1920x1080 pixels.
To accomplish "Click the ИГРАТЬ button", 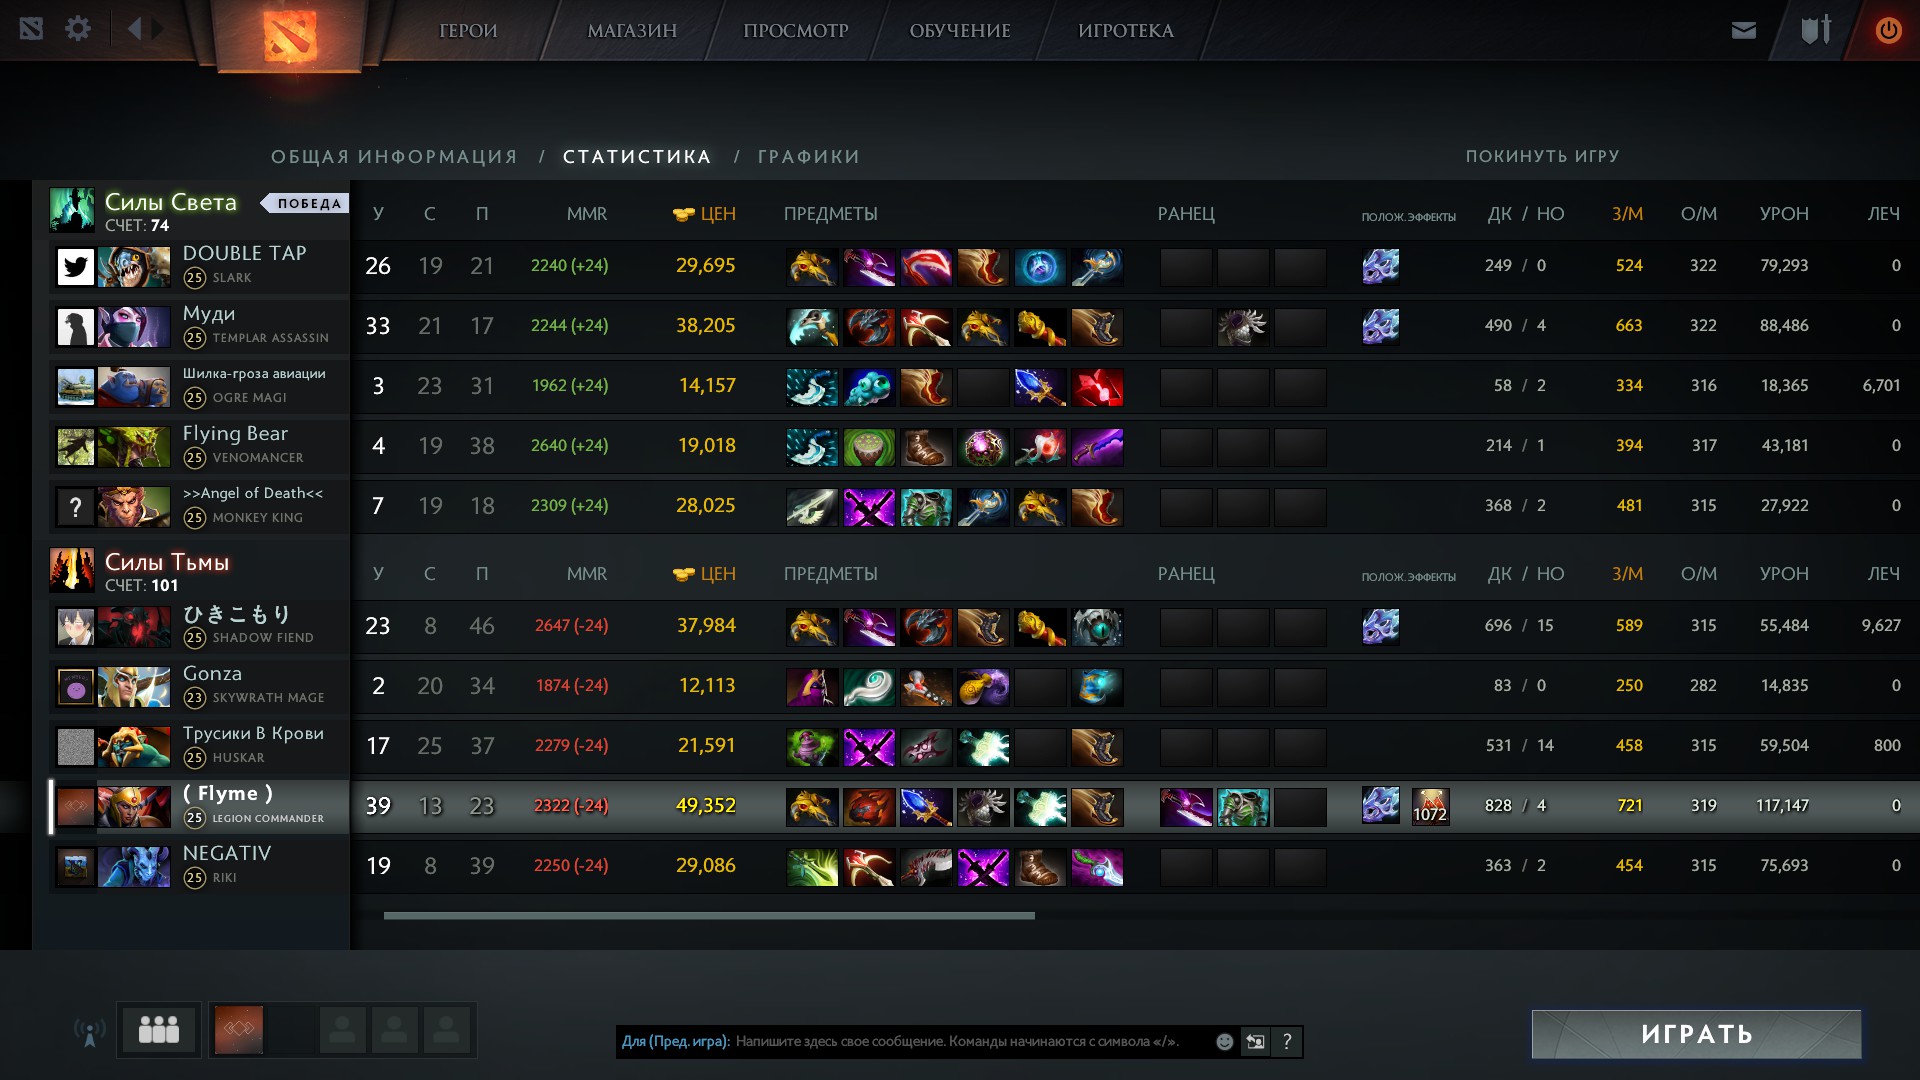I will 1696,1034.
